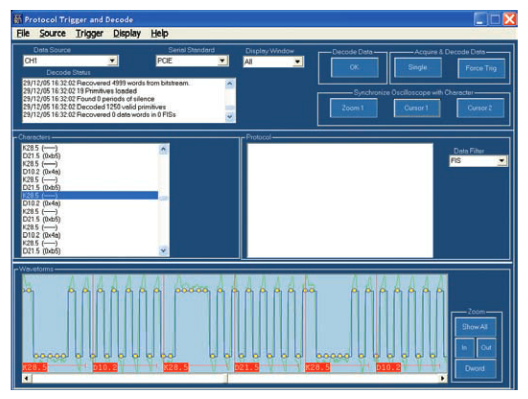
Task: Close the Protocol Trigger and Decode window
Action: point(509,19)
